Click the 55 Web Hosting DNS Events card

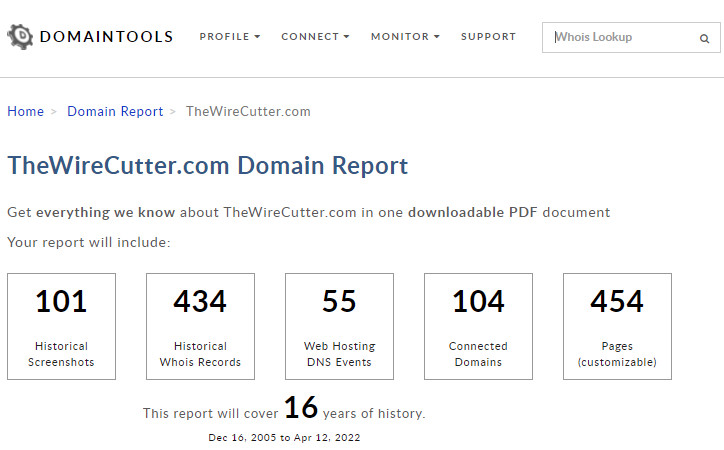coord(339,326)
